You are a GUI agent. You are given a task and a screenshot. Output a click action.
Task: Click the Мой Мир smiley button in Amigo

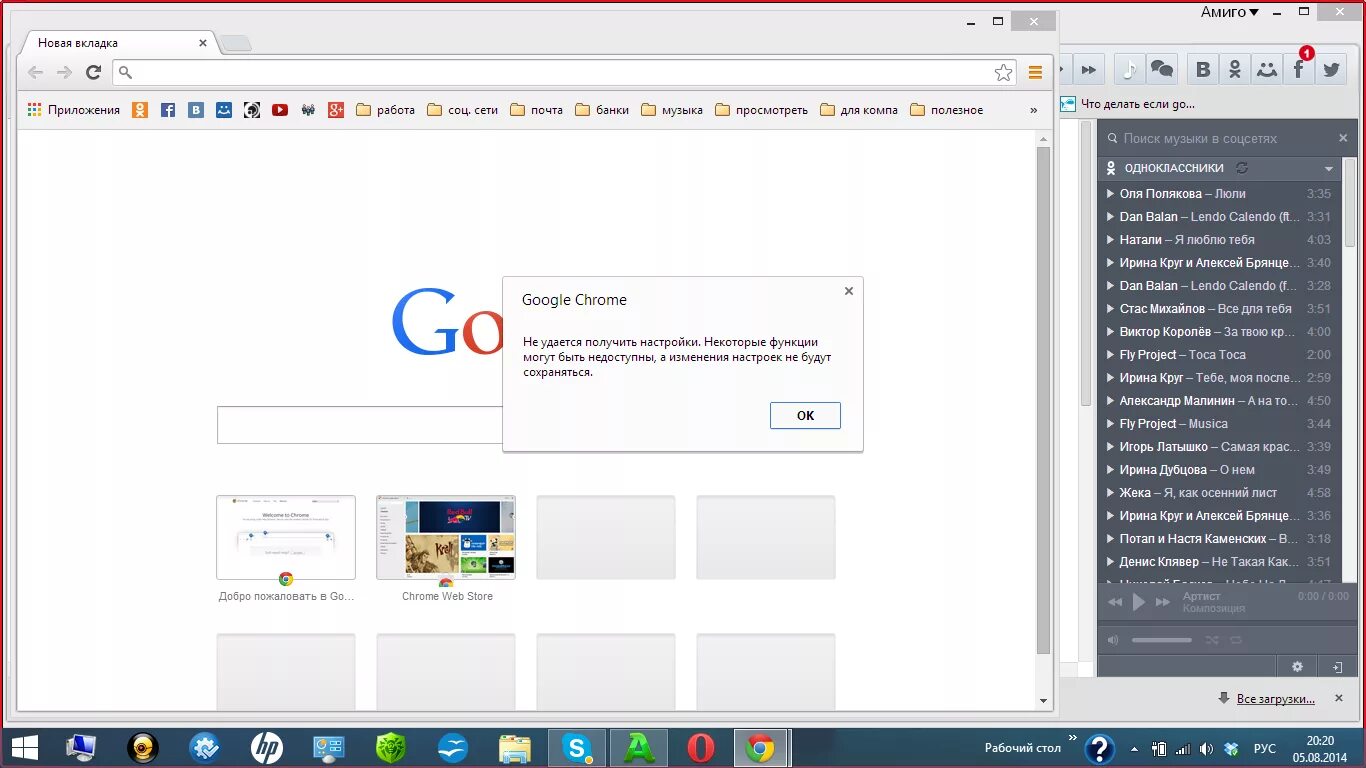pyautogui.click(x=1267, y=69)
